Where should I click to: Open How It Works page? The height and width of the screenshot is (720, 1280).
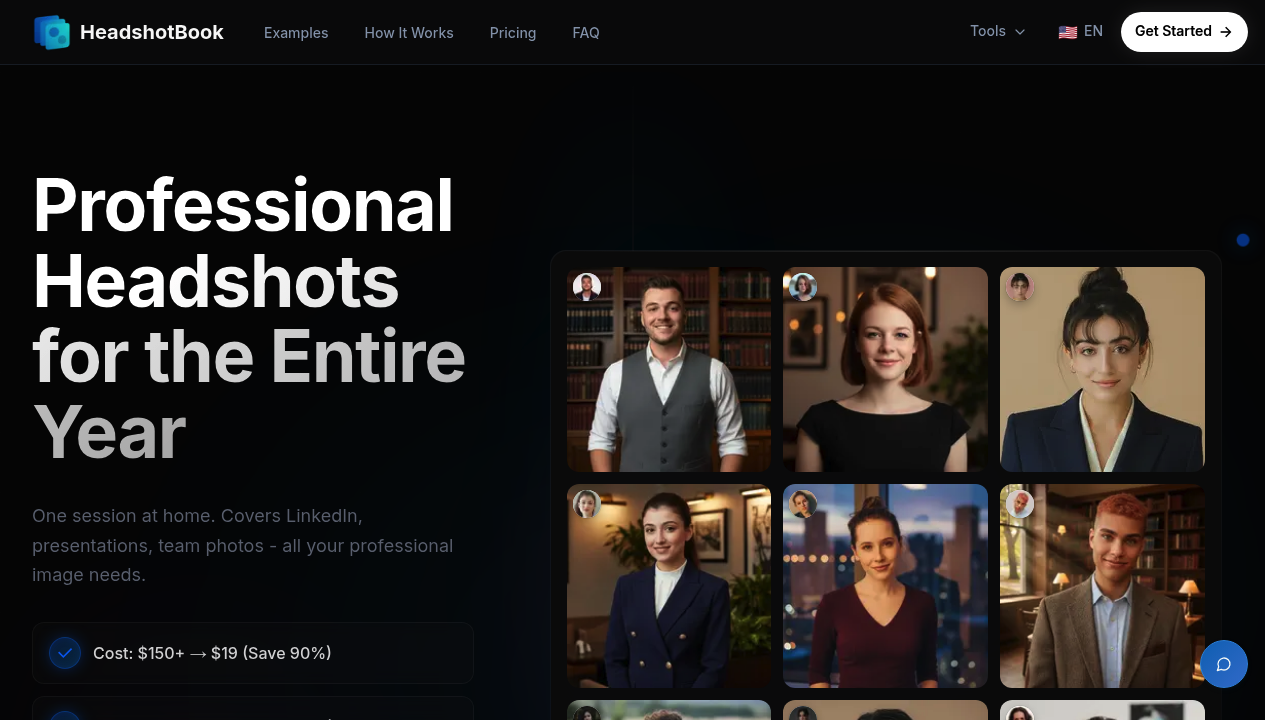pos(409,33)
